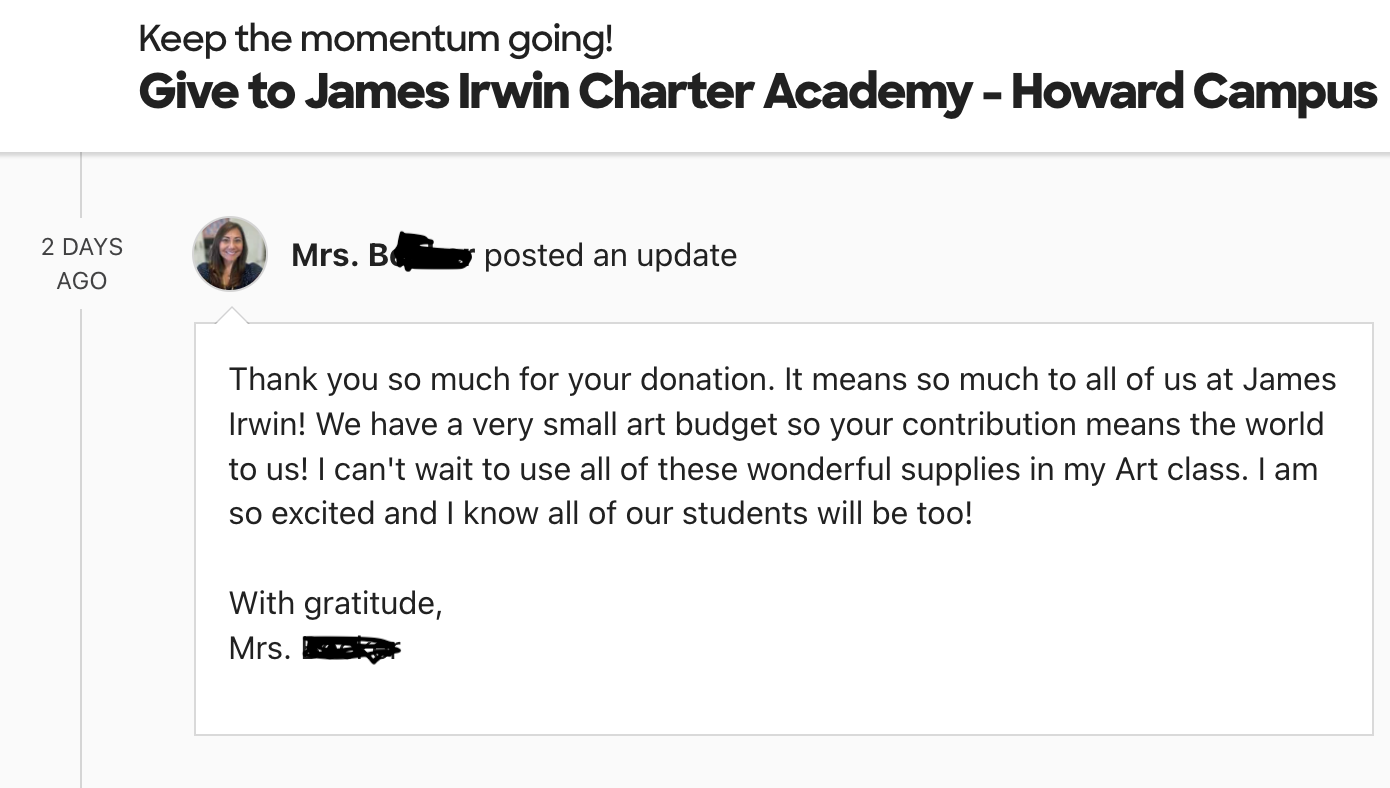Click the blacked-out name in the signature
1390x788 pixels.
tap(350, 650)
